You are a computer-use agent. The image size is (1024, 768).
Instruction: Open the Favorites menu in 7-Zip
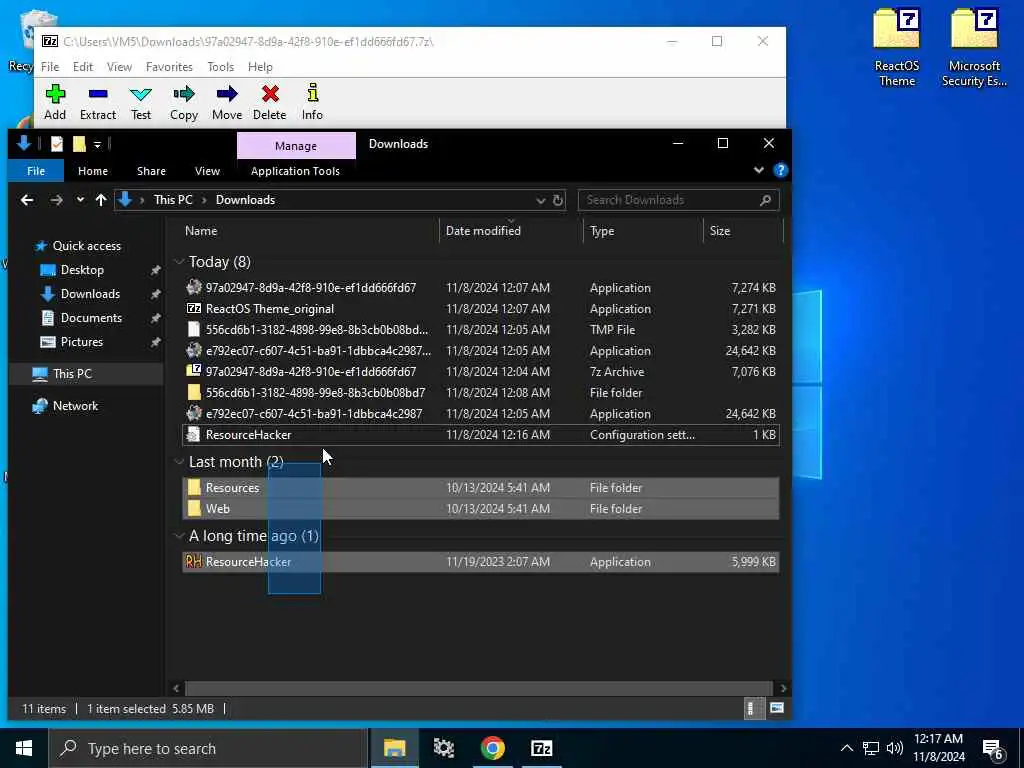tap(169, 67)
